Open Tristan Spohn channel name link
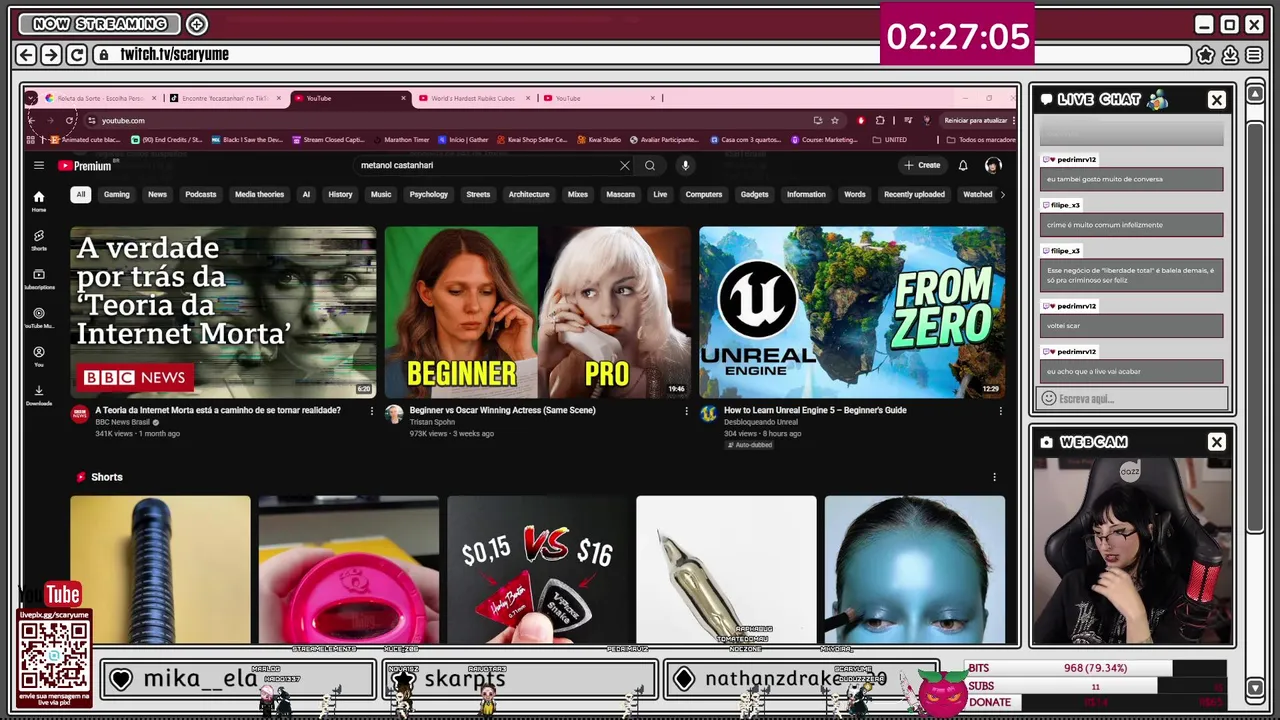Viewport: 1280px width, 720px height. [432, 422]
